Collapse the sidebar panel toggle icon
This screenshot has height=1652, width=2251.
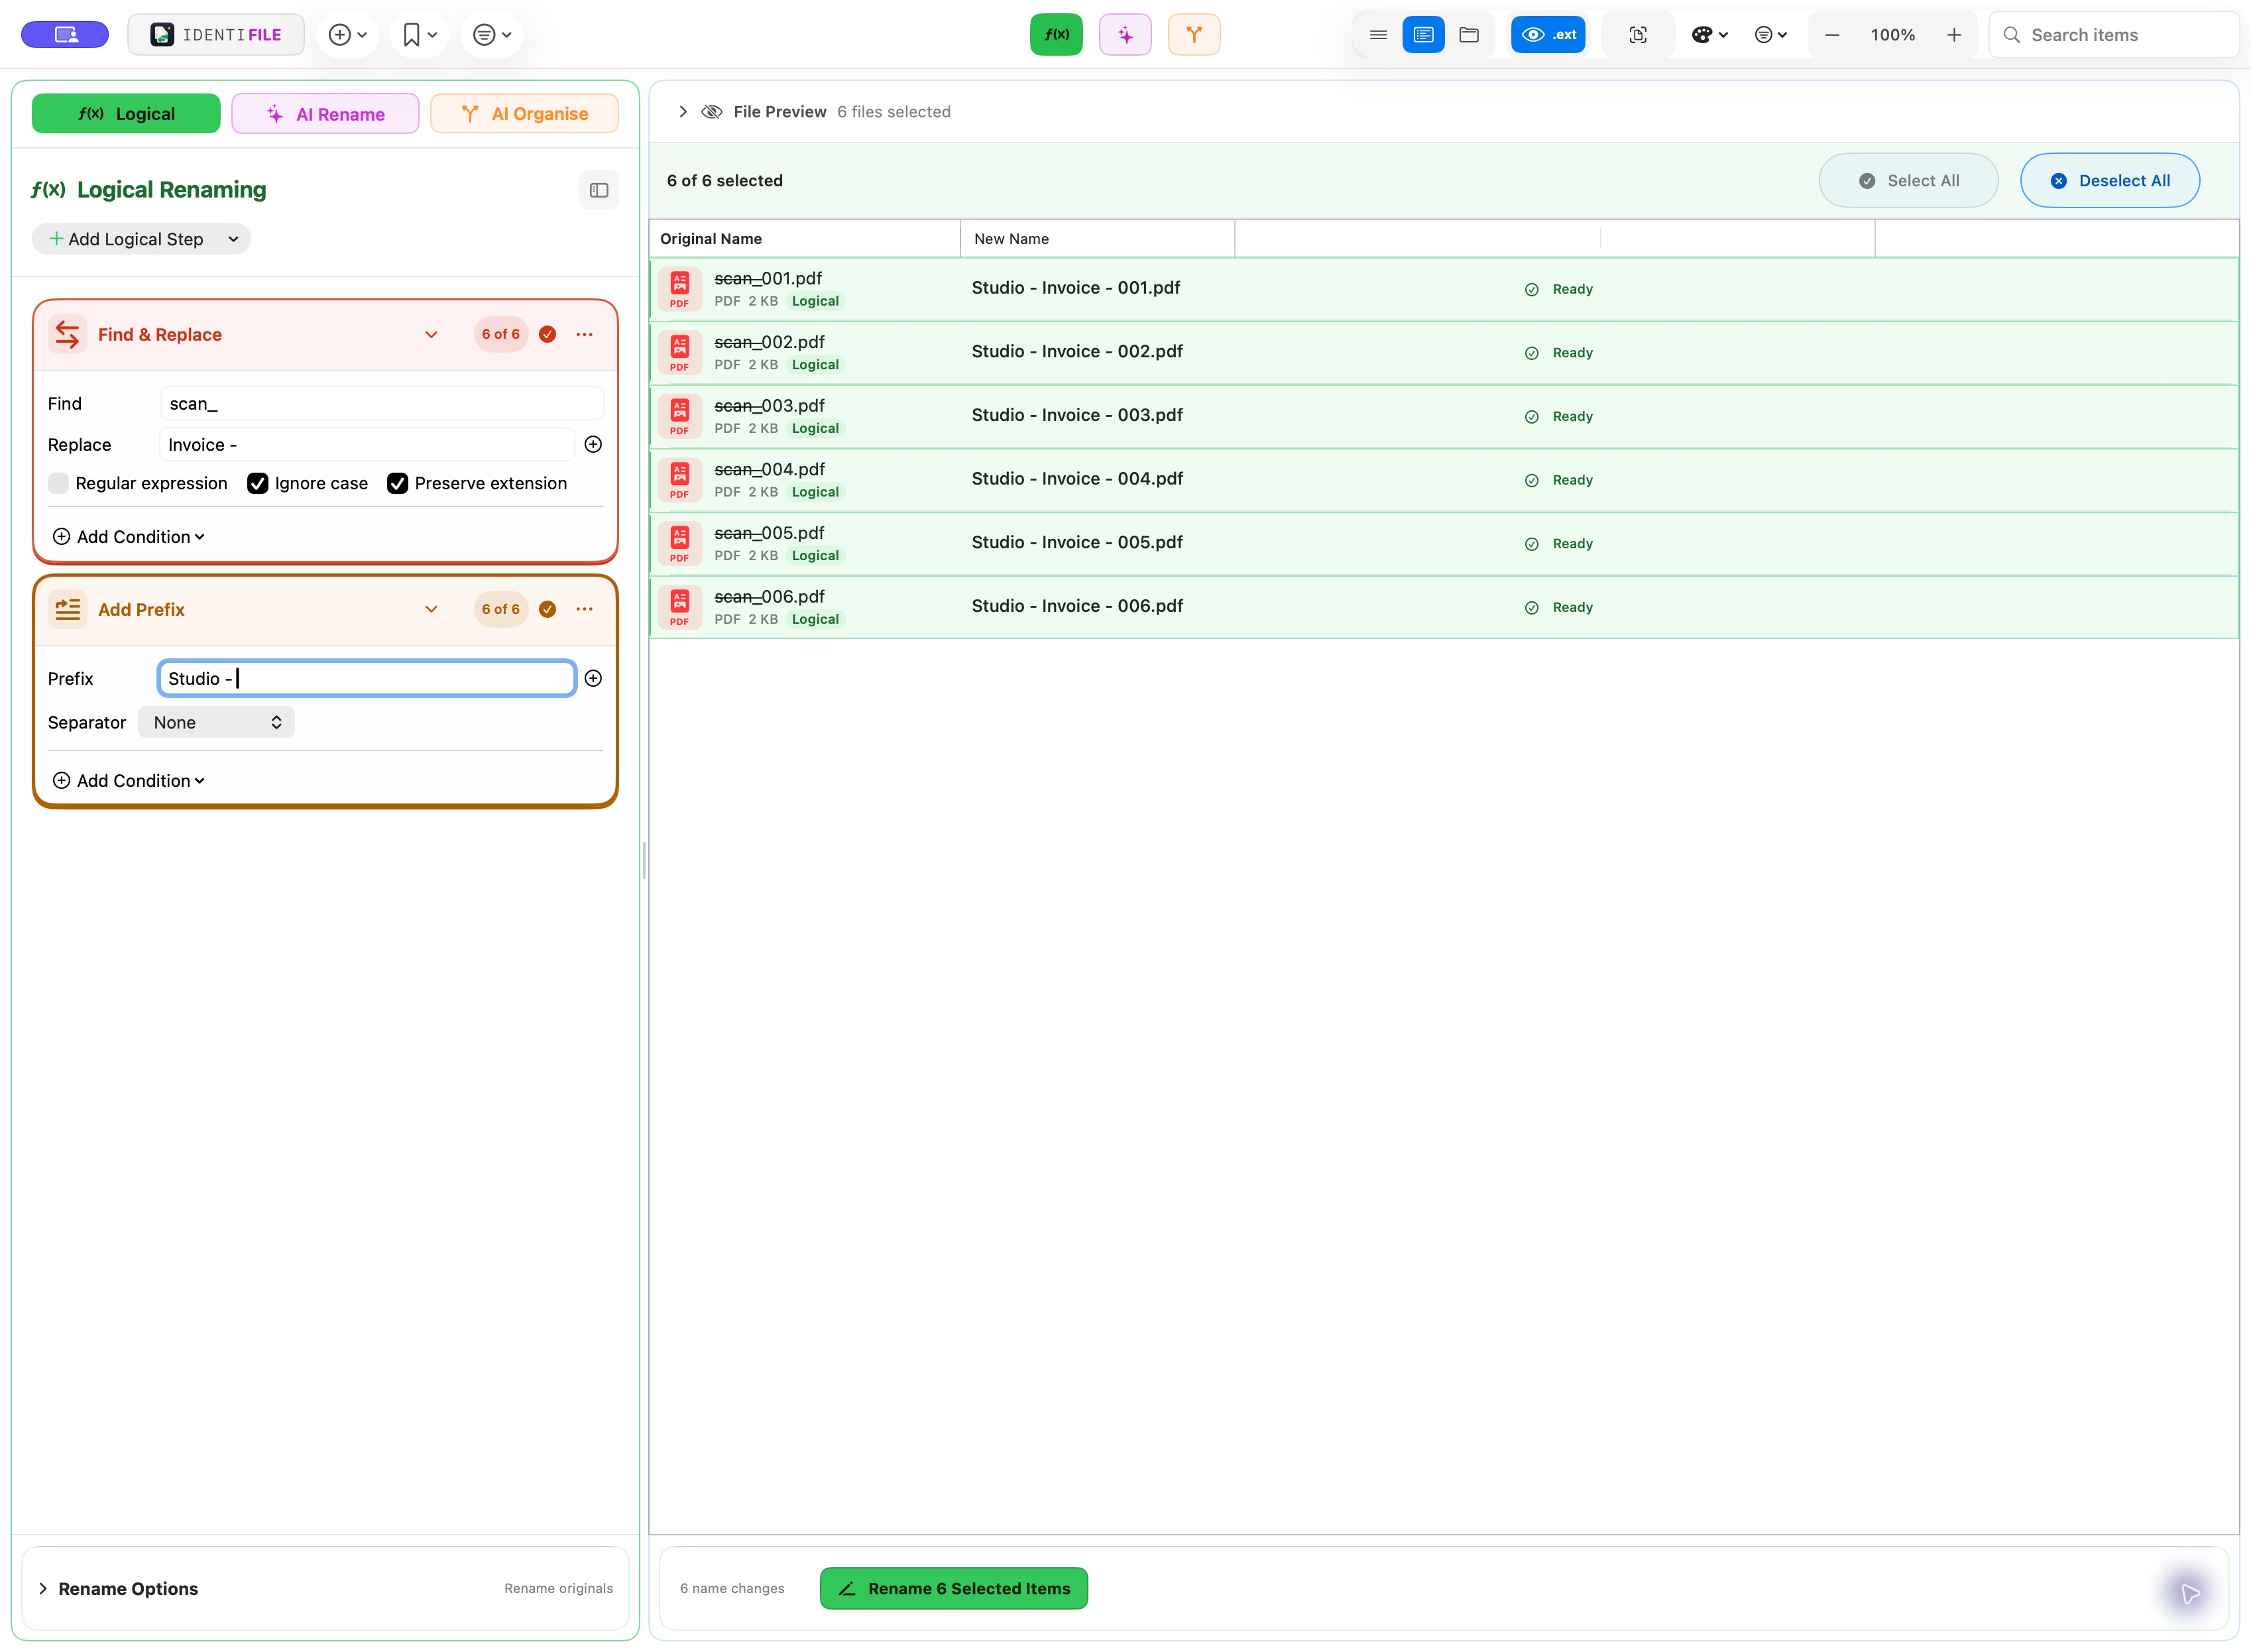coord(599,190)
